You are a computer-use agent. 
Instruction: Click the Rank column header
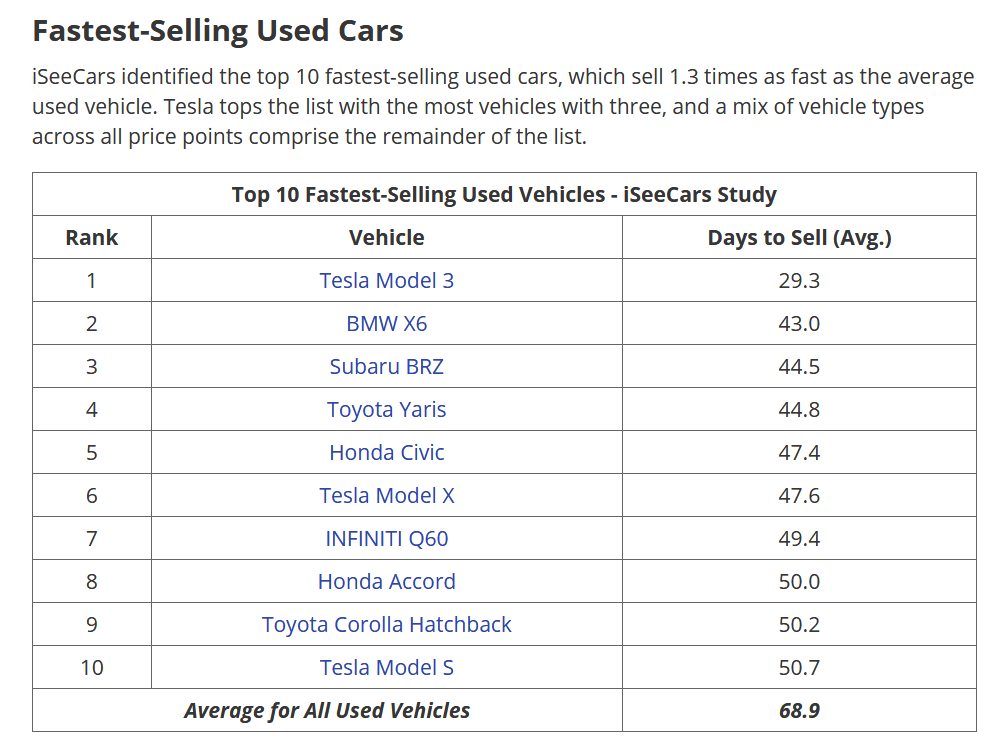tap(91, 238)
